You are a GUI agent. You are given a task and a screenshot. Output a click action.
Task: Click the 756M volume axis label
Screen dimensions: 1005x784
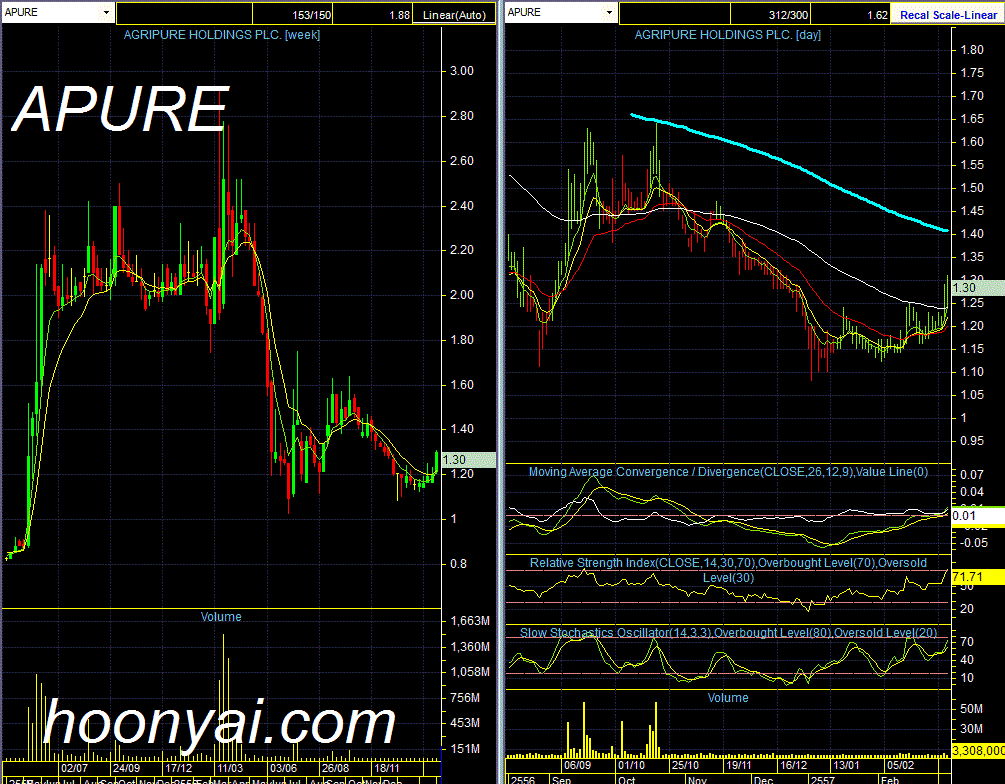465,697
